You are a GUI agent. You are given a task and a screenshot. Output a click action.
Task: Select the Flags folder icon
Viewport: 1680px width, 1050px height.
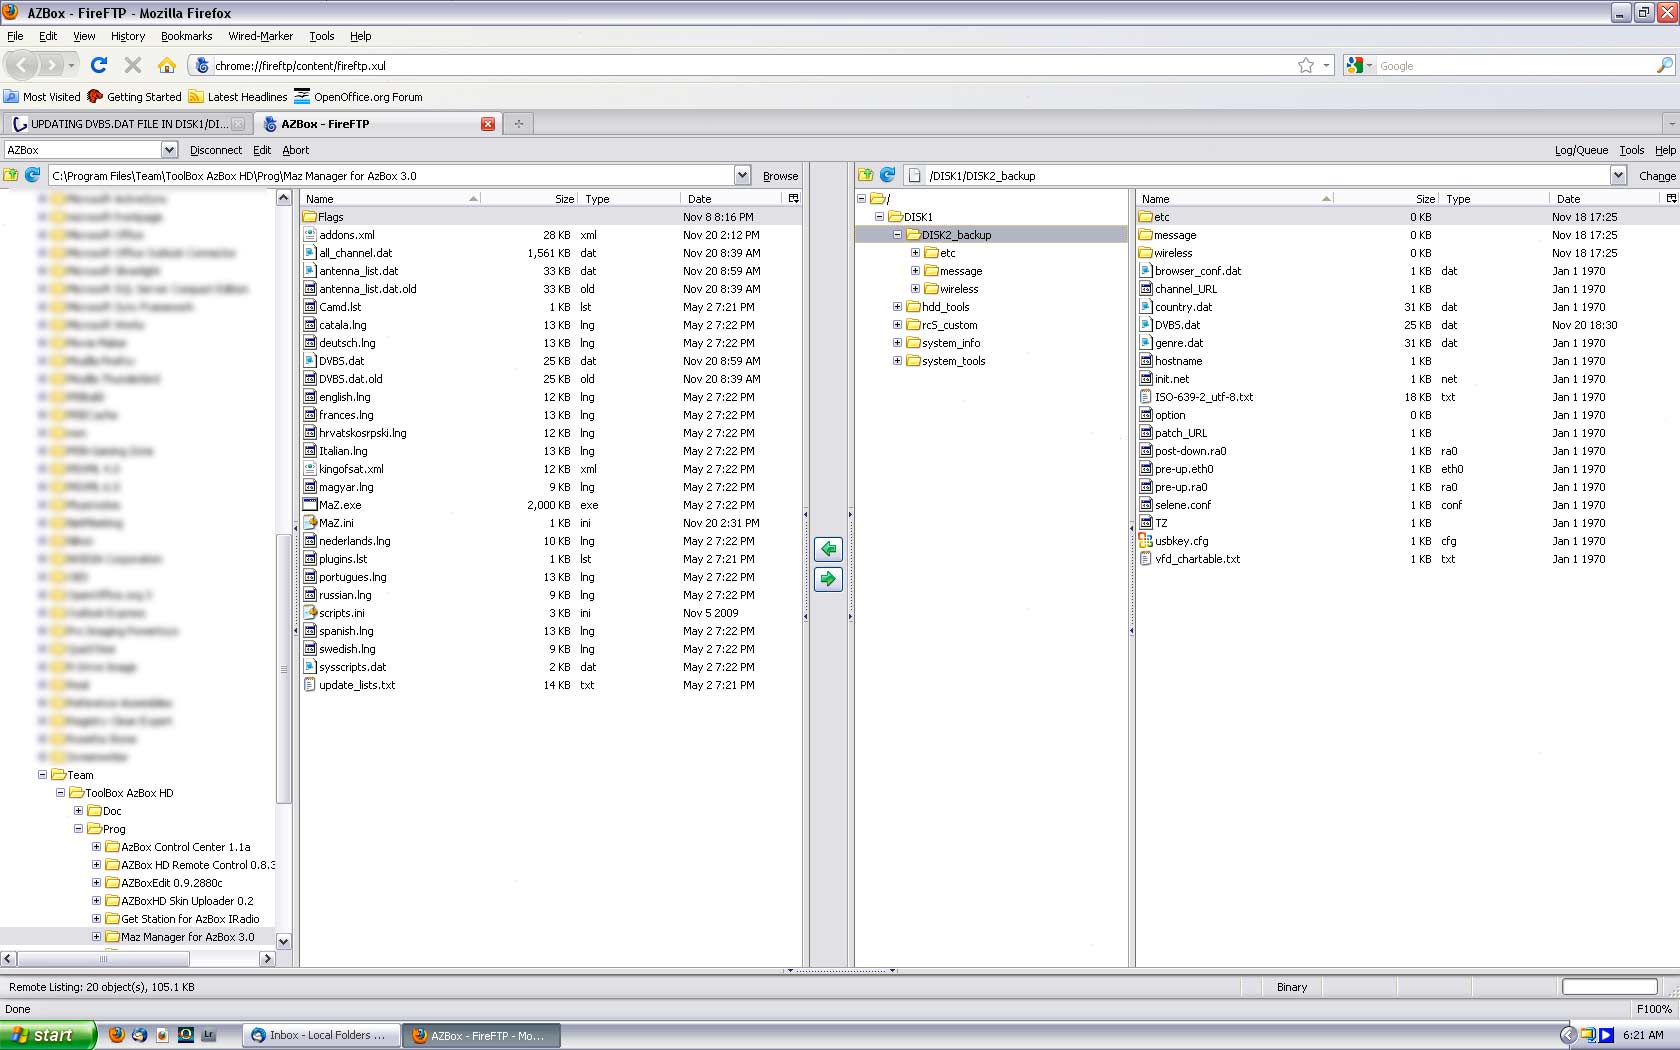(x=310, y=217)
